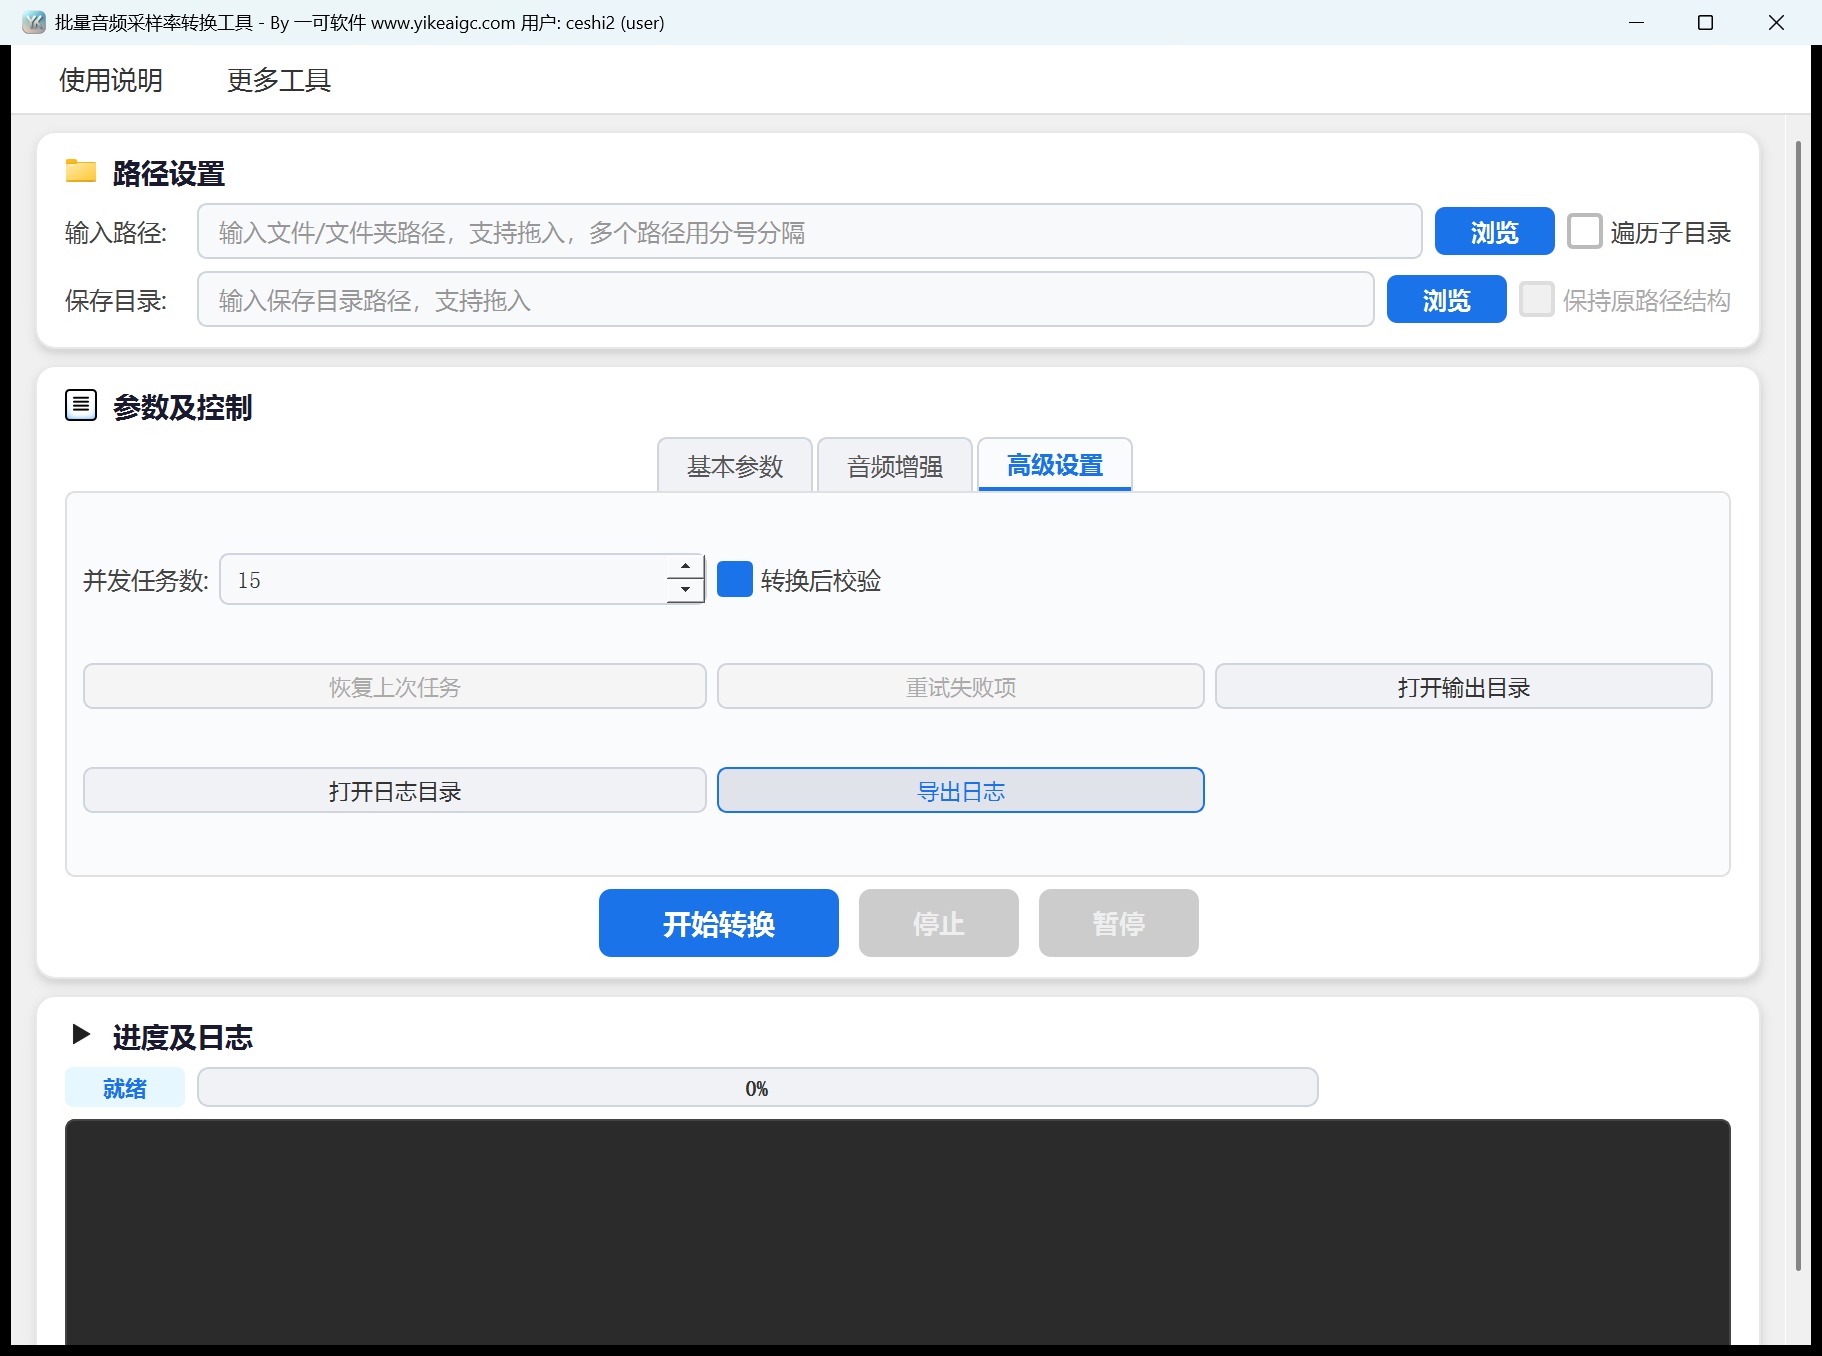Focus the 输入路径 text field
The image size is (1822, 1356).
810,231
